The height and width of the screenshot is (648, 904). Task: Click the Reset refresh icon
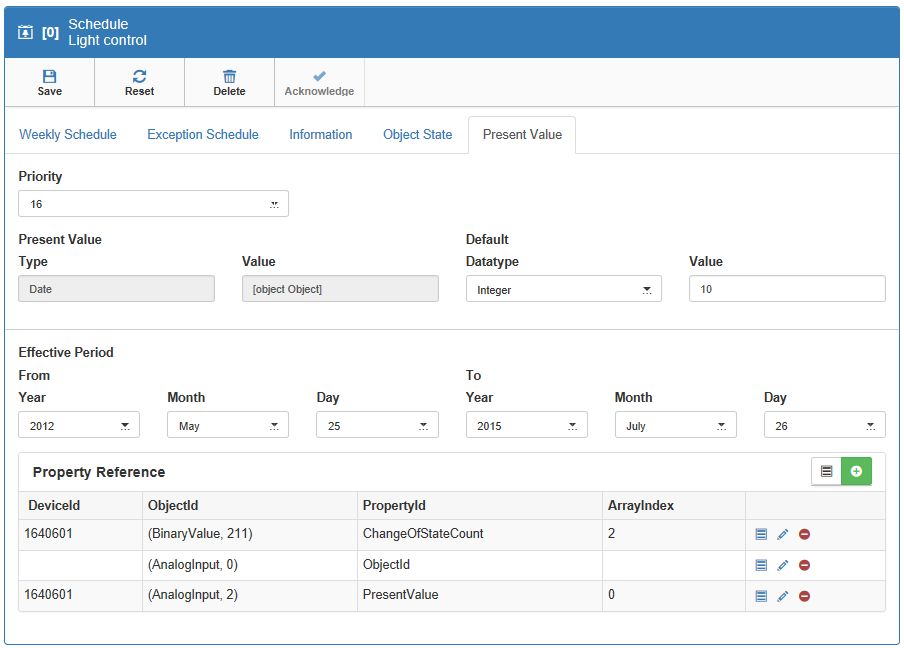tap(139, 76)
